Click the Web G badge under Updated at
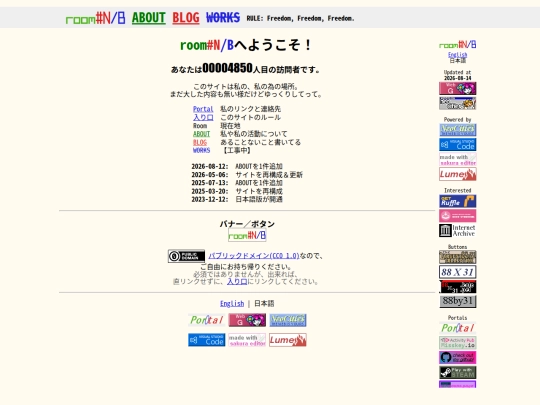 (458, 89)
